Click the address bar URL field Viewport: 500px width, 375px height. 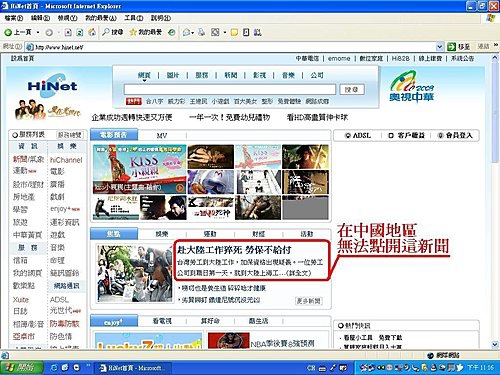click(x=230, y=47)
